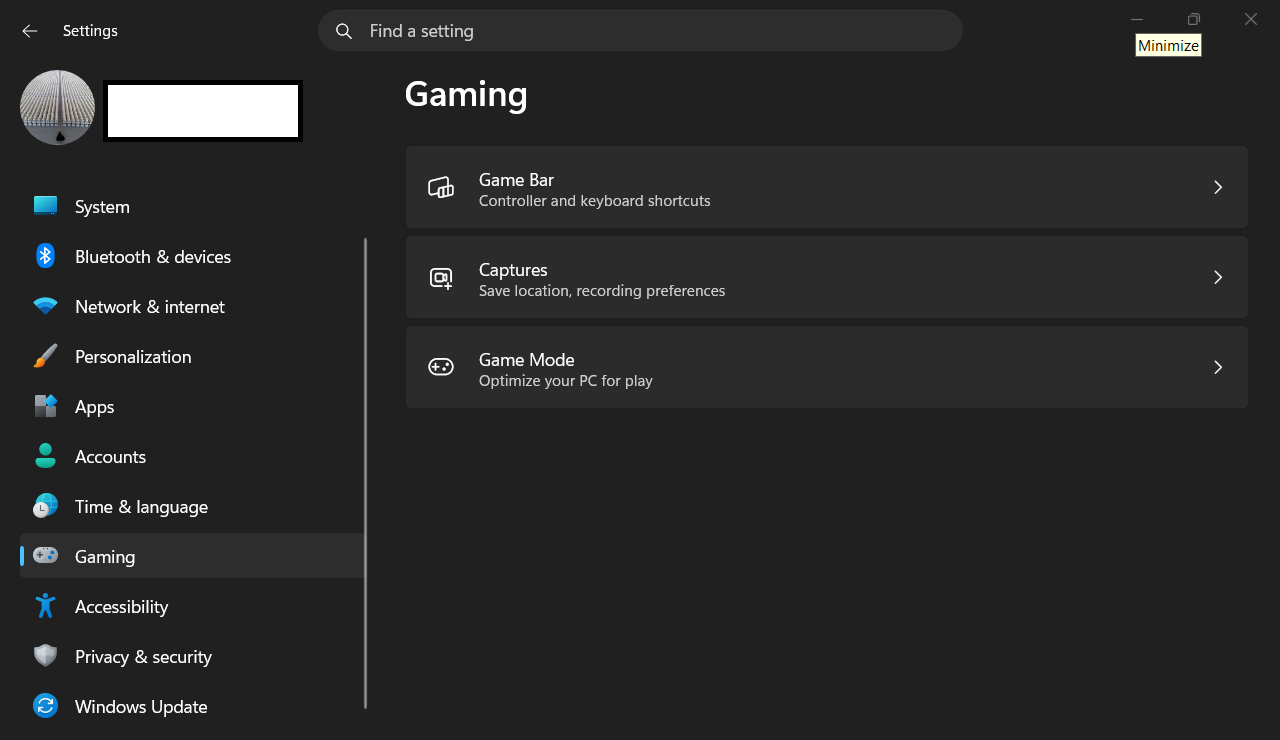This screenshot has width=1280, height=740.
Task: Open Apps settings category
Action: 192,406
